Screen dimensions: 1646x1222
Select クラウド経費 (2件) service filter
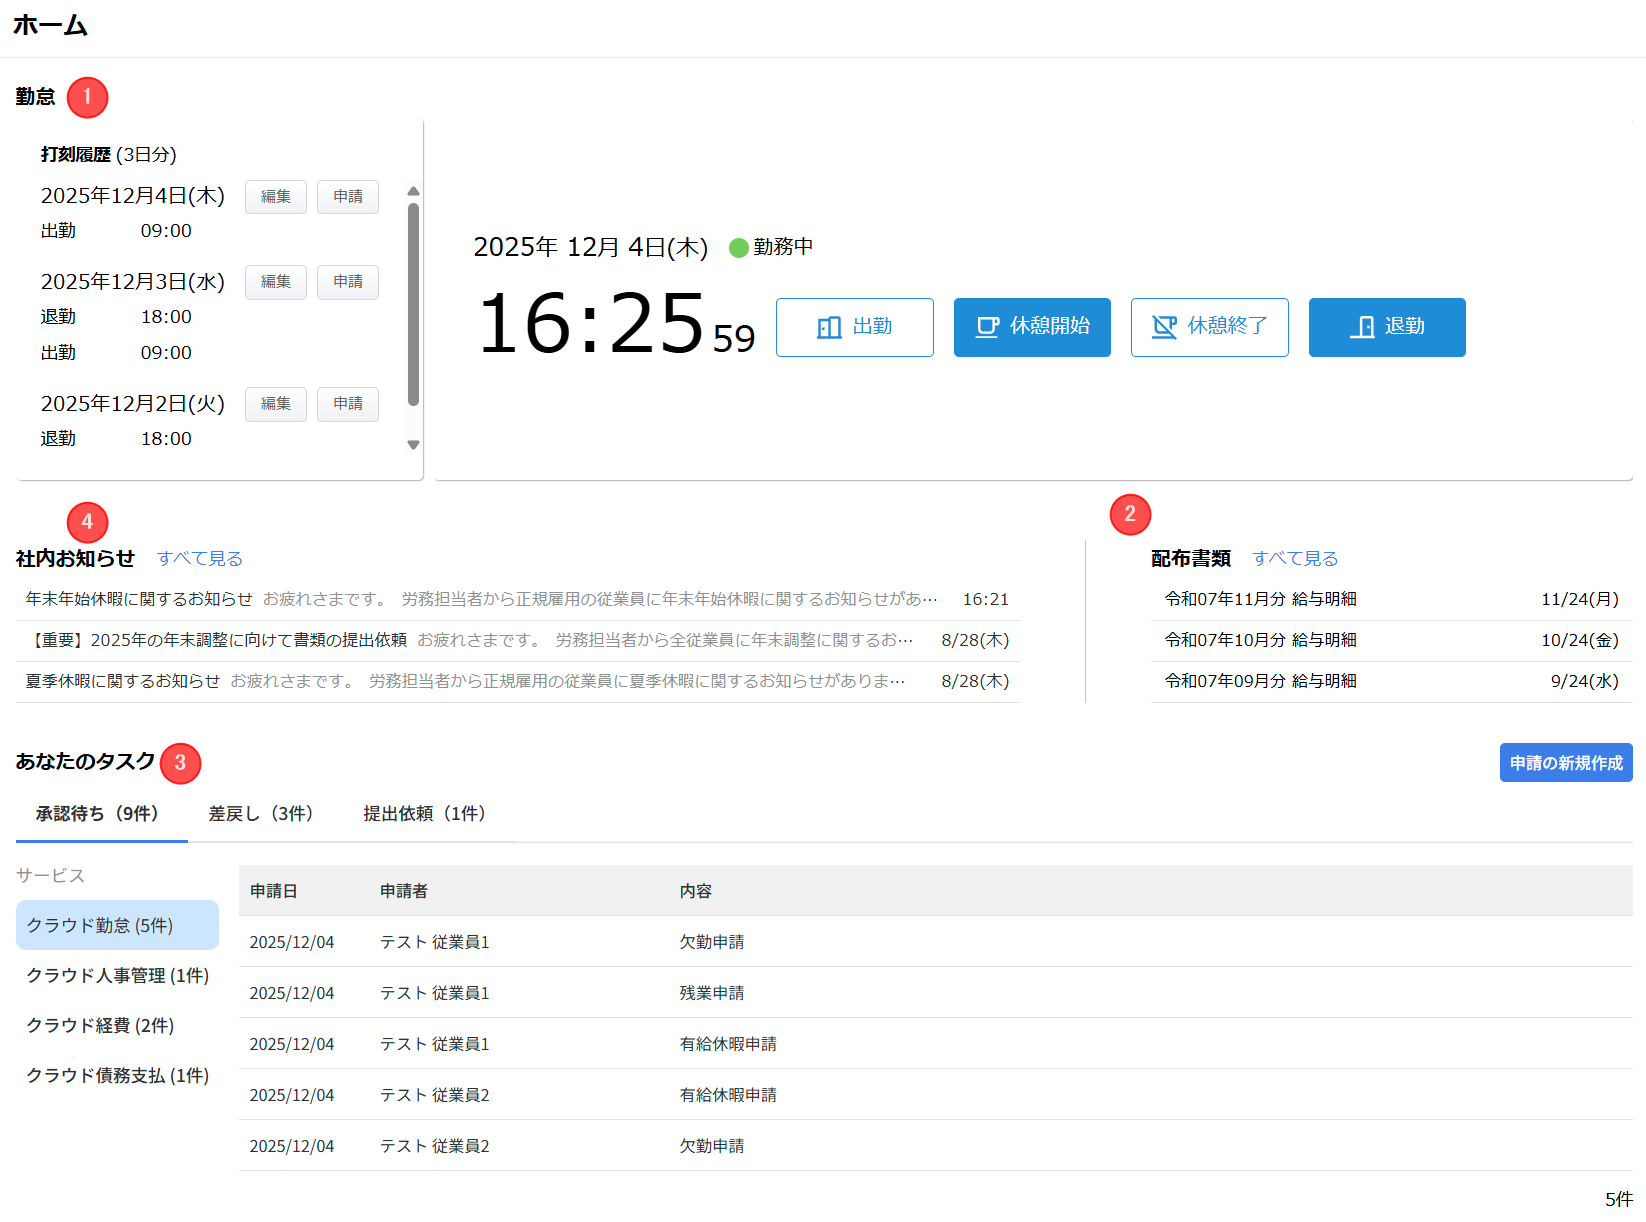pos(100,1026)
